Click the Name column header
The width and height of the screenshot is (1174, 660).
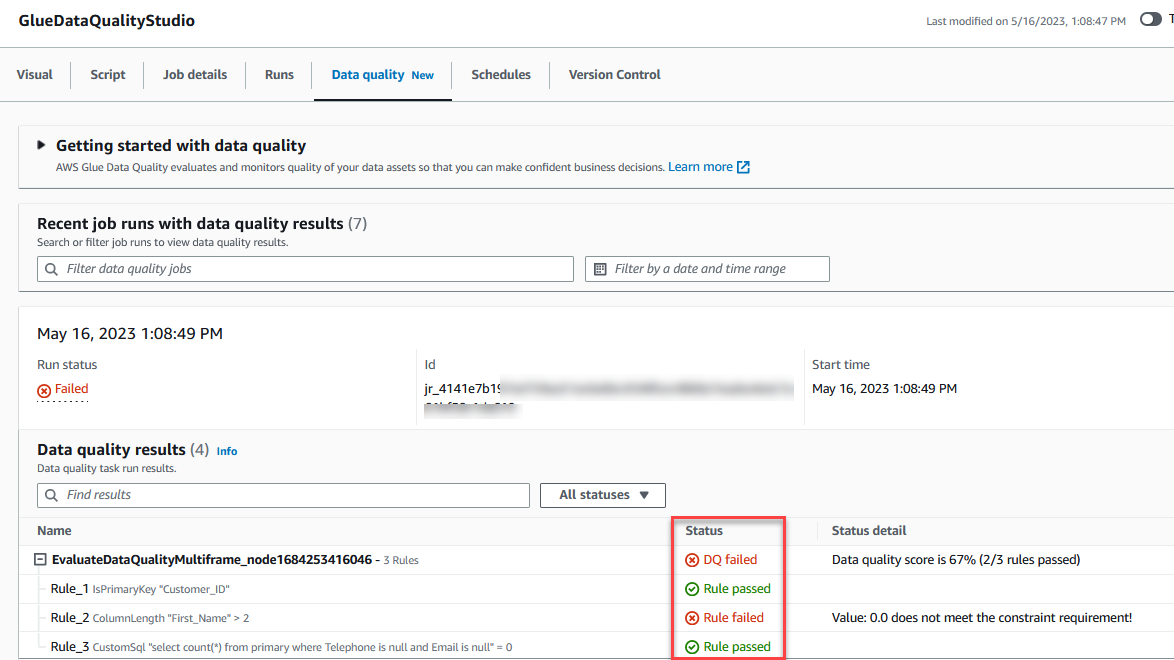tap(55, 530)
